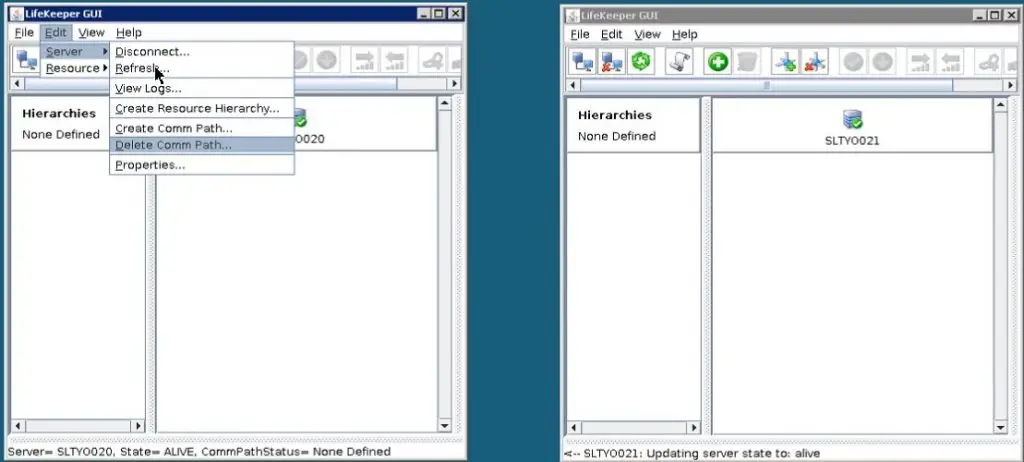Viewport: 1024px width, 462px height.
Task: Open Help menu in left window
Action: [x=129, y=32]
